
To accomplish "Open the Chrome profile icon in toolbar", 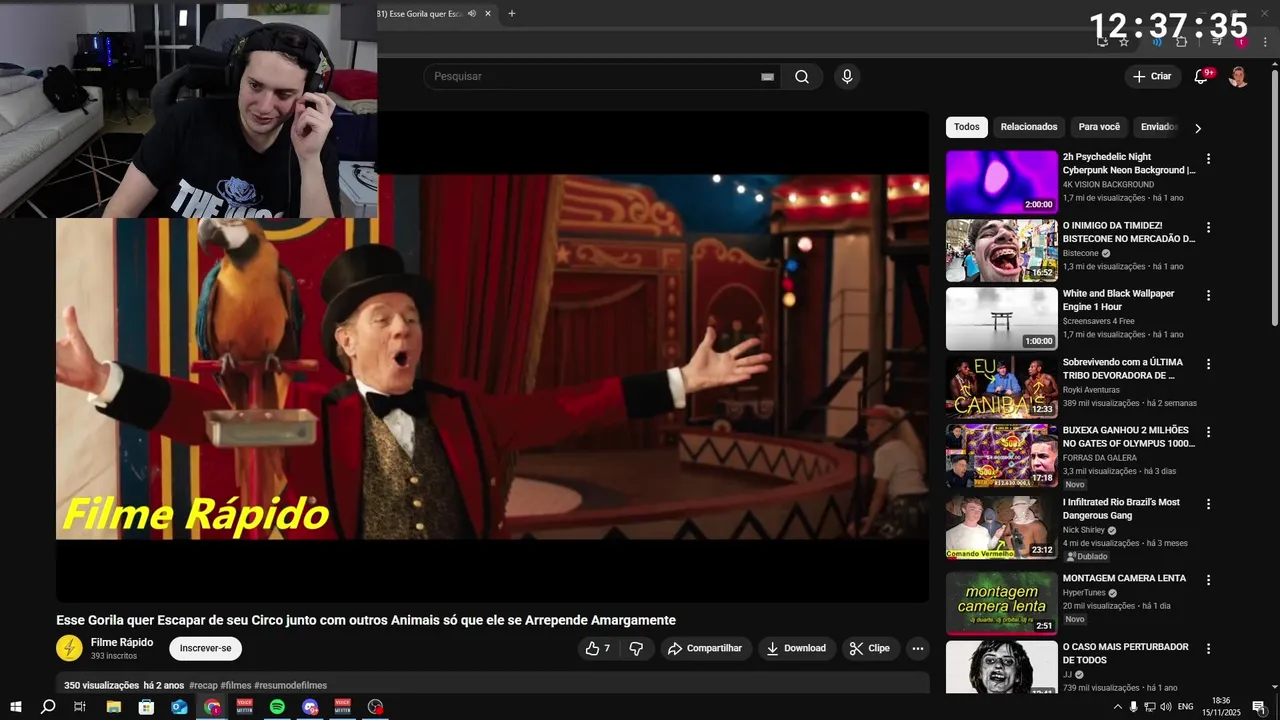I will (x=1241, y=42).
